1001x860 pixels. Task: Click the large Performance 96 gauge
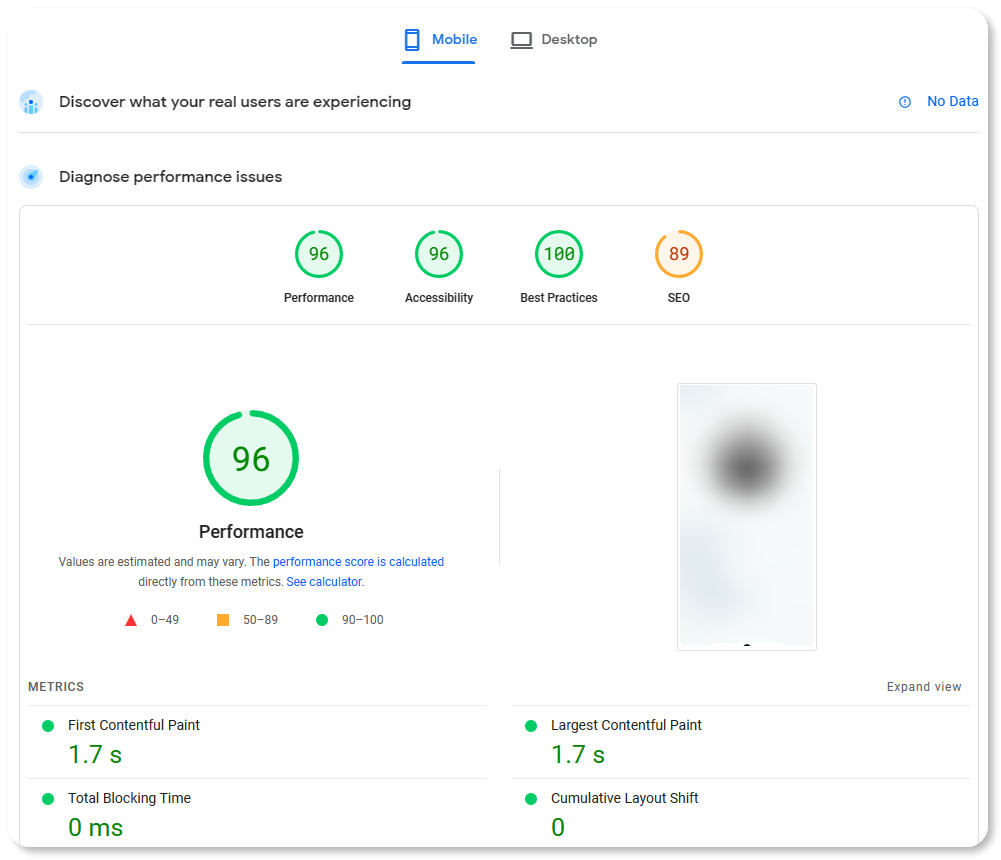(x=251, y=458)
